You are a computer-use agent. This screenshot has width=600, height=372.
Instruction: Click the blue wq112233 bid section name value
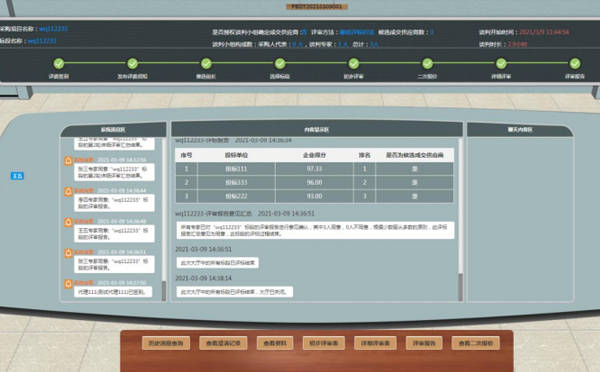pyautogui.click(x=42, y=41)
